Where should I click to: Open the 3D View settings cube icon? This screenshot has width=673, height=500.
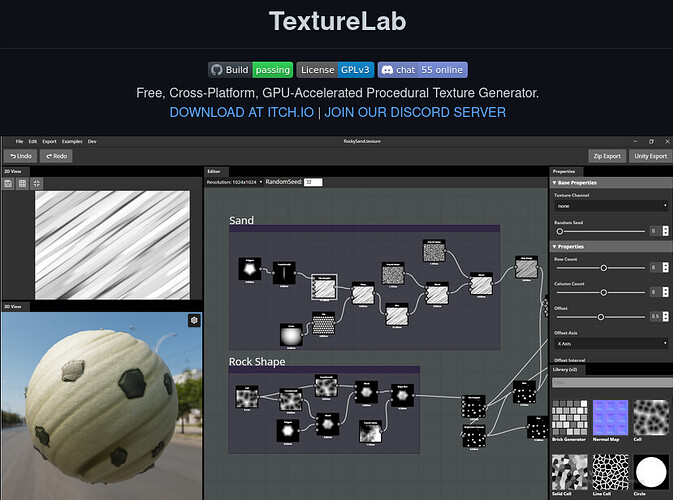194,320
